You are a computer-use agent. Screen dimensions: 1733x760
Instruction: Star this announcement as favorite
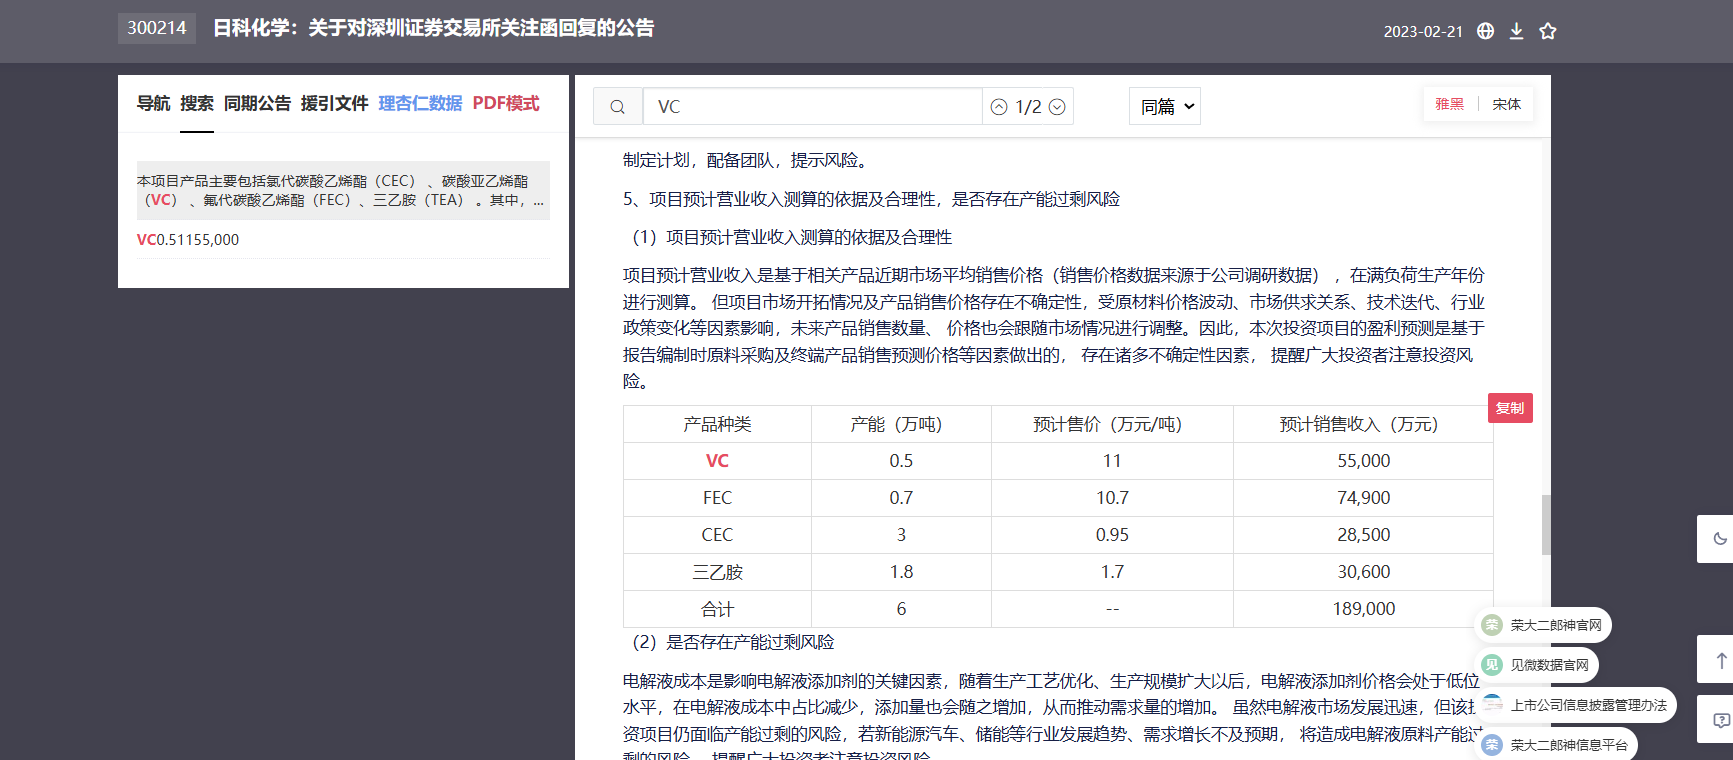point(1548,31)
